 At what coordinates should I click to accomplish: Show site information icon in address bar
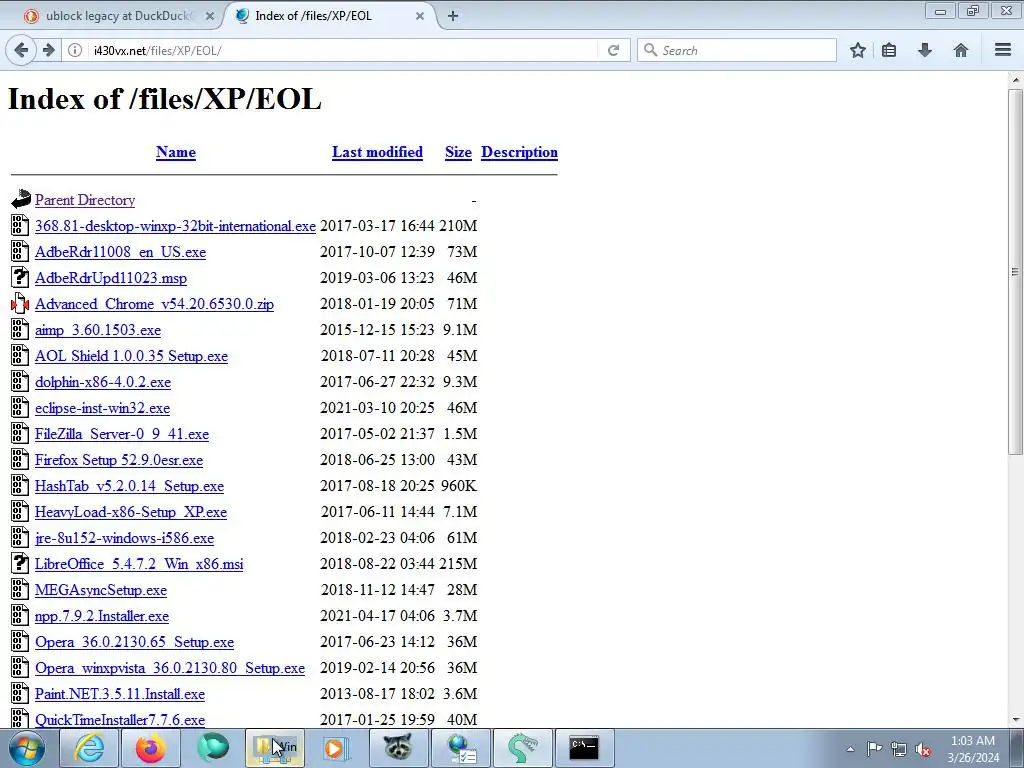tap(75, 50)
